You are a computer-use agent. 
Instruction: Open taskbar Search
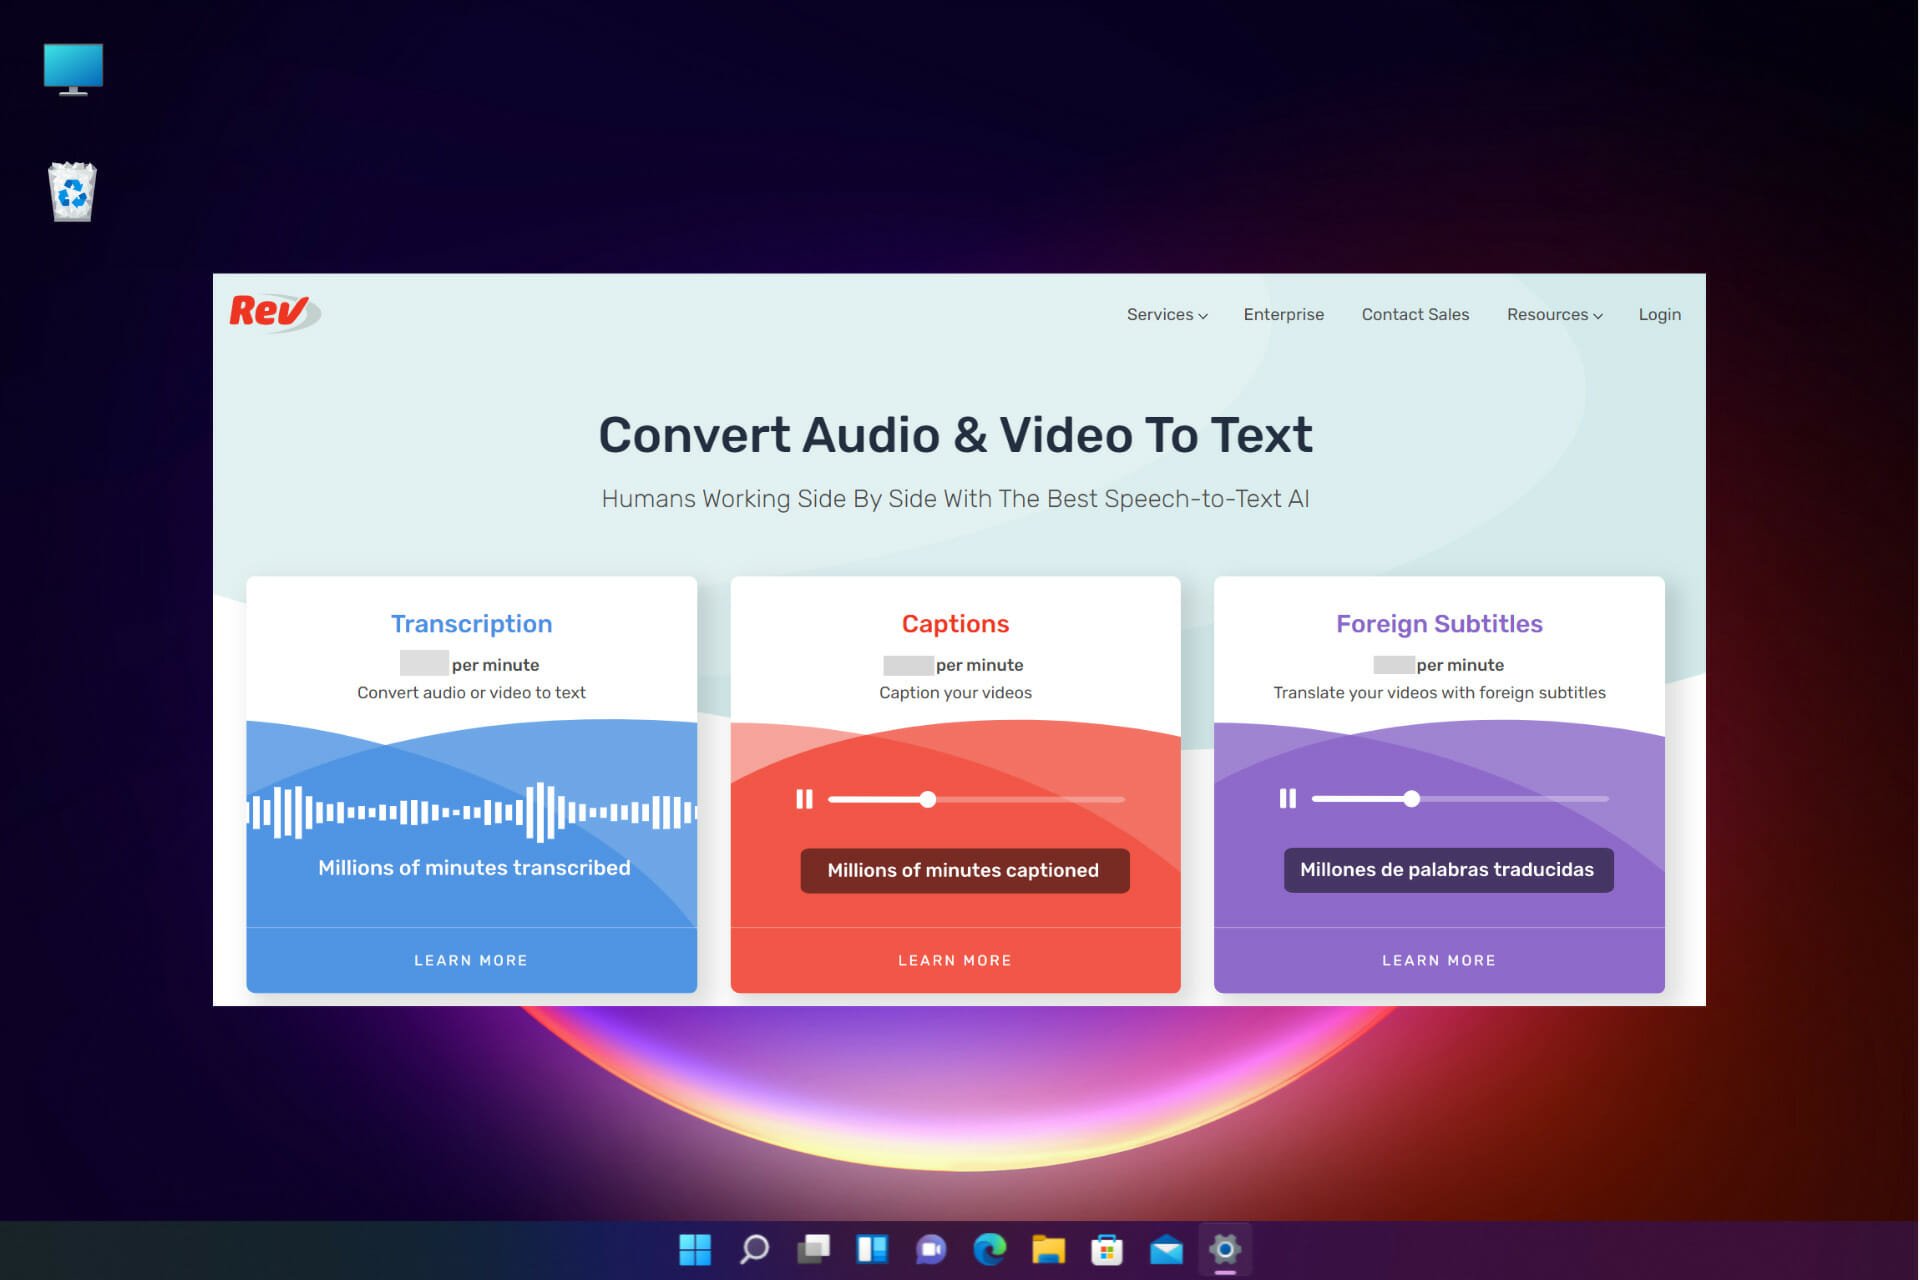754,1249
